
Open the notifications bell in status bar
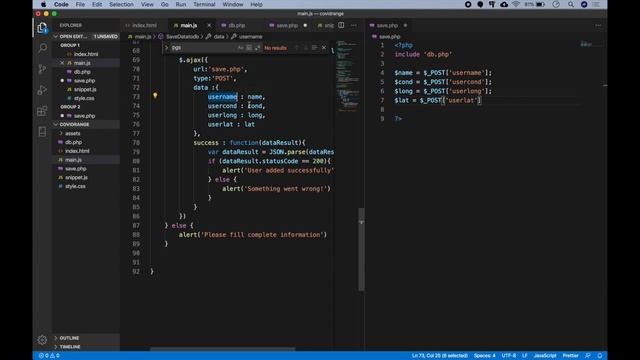point(600,356)
